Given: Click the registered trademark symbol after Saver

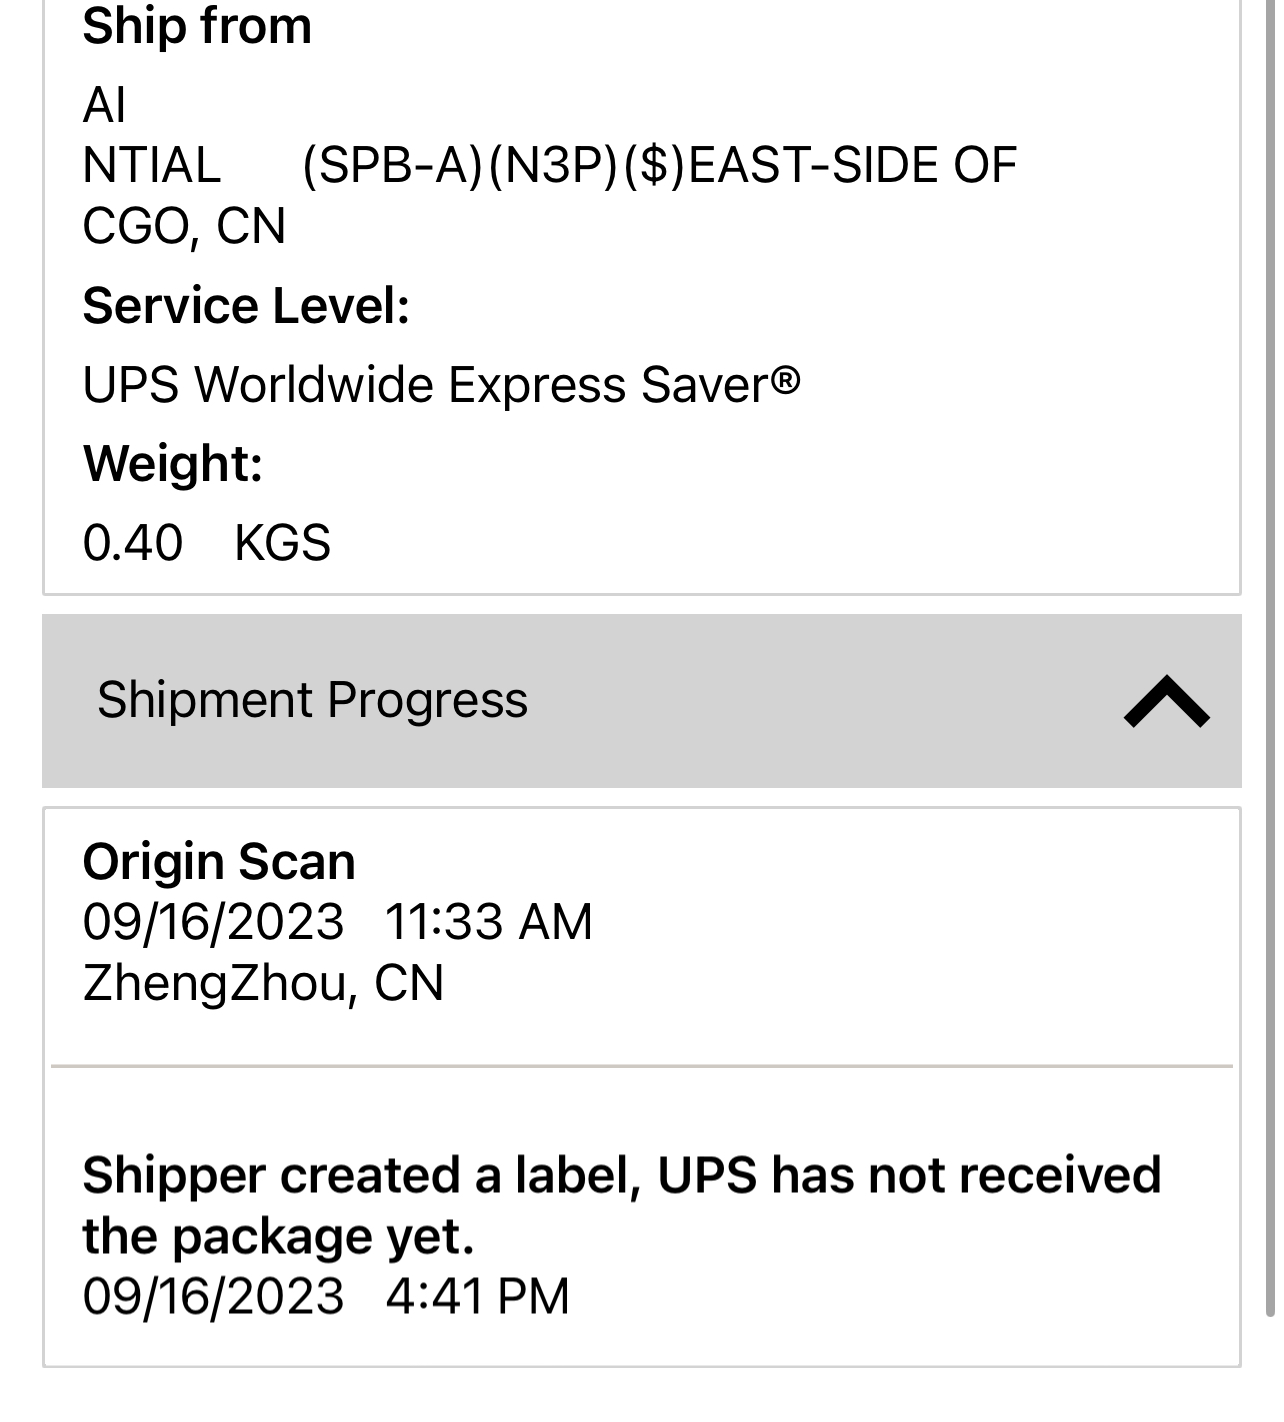Looking at the screenshot, I should [x=787, y=379].
